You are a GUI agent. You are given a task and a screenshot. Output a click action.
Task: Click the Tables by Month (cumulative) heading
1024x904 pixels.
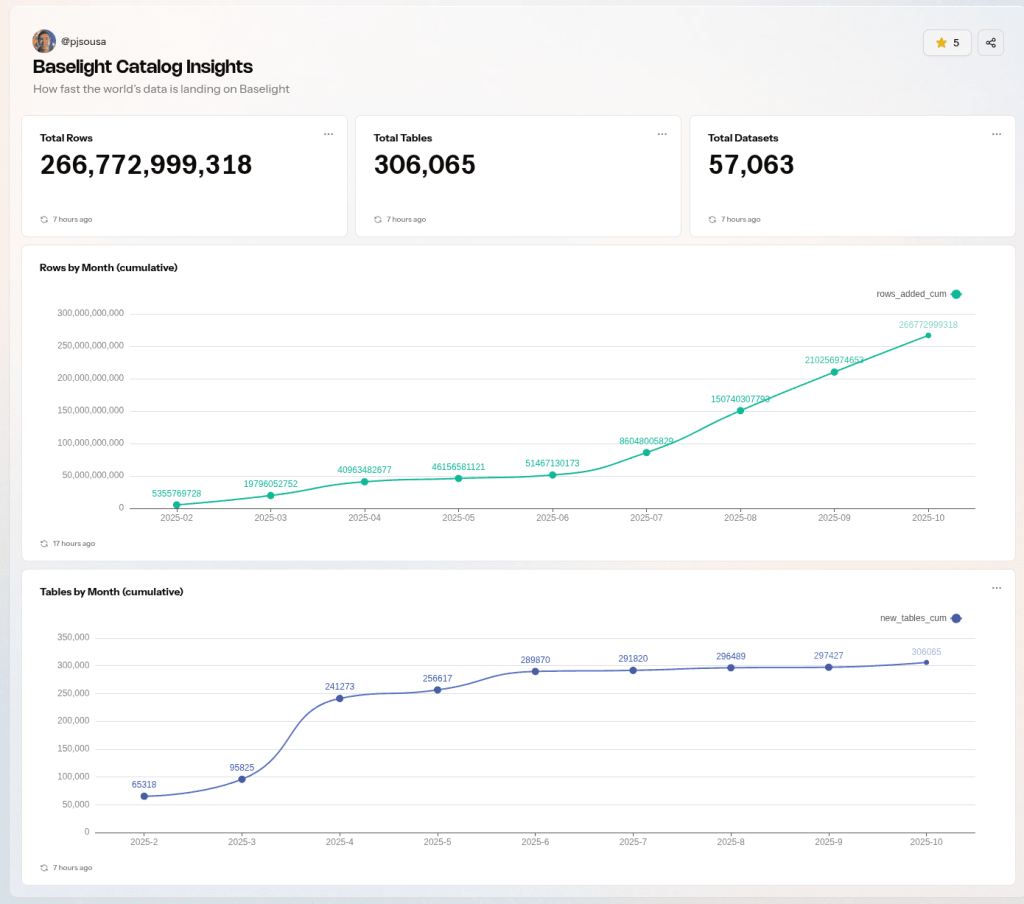pyautogui.click(x=112, y=592)
